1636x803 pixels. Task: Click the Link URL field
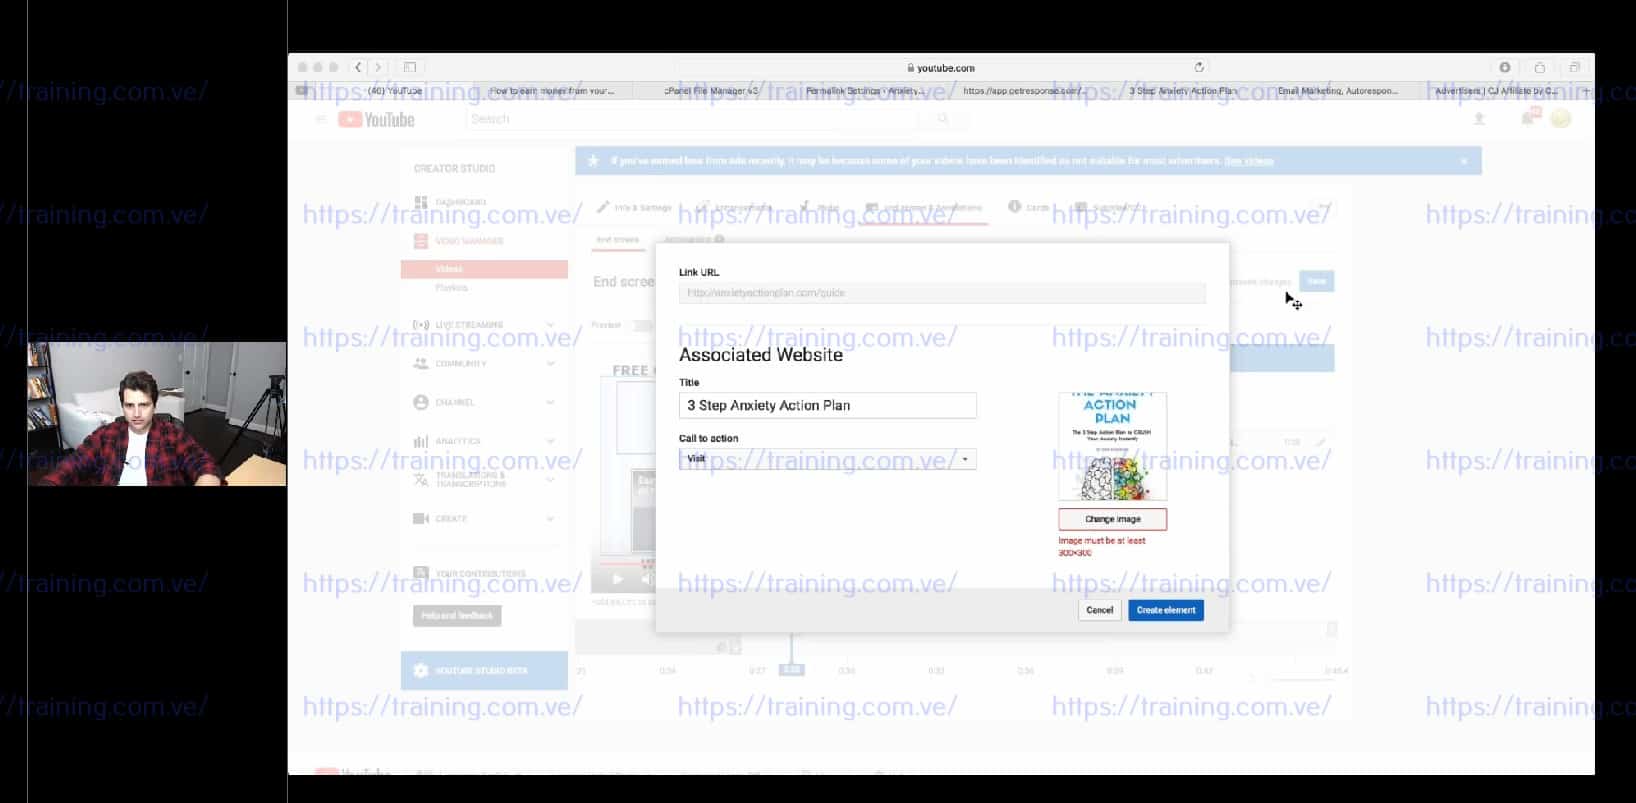942,293
